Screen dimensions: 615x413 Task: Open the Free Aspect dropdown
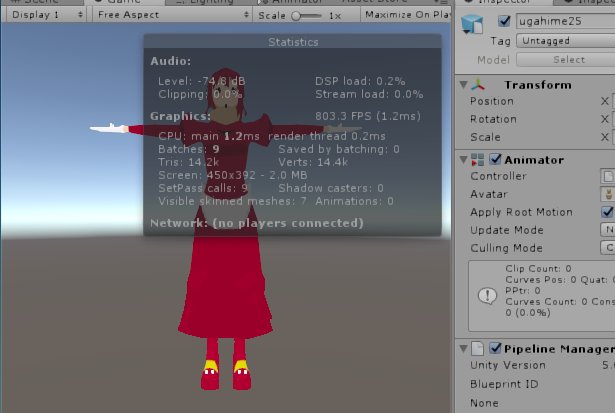click(x=173, y=15)
